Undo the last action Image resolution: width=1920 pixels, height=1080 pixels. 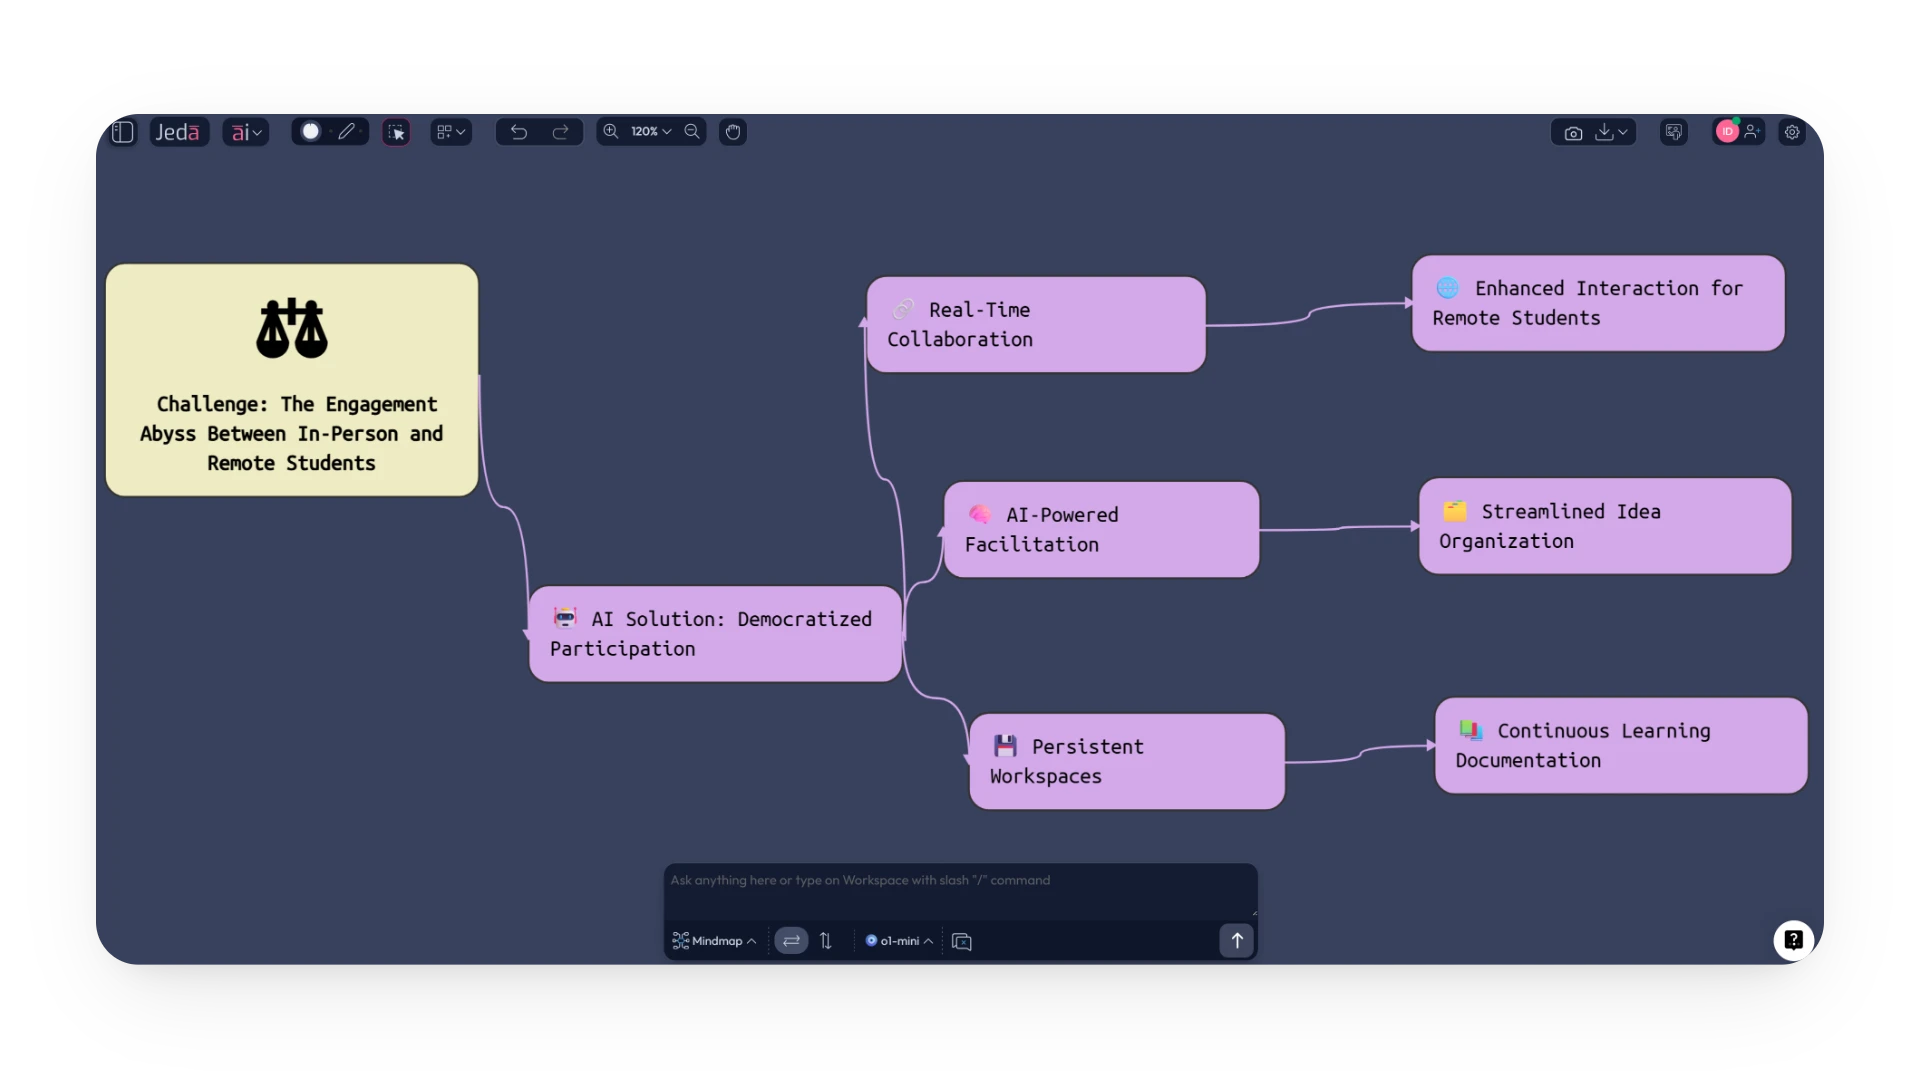(x=518, y=132)
